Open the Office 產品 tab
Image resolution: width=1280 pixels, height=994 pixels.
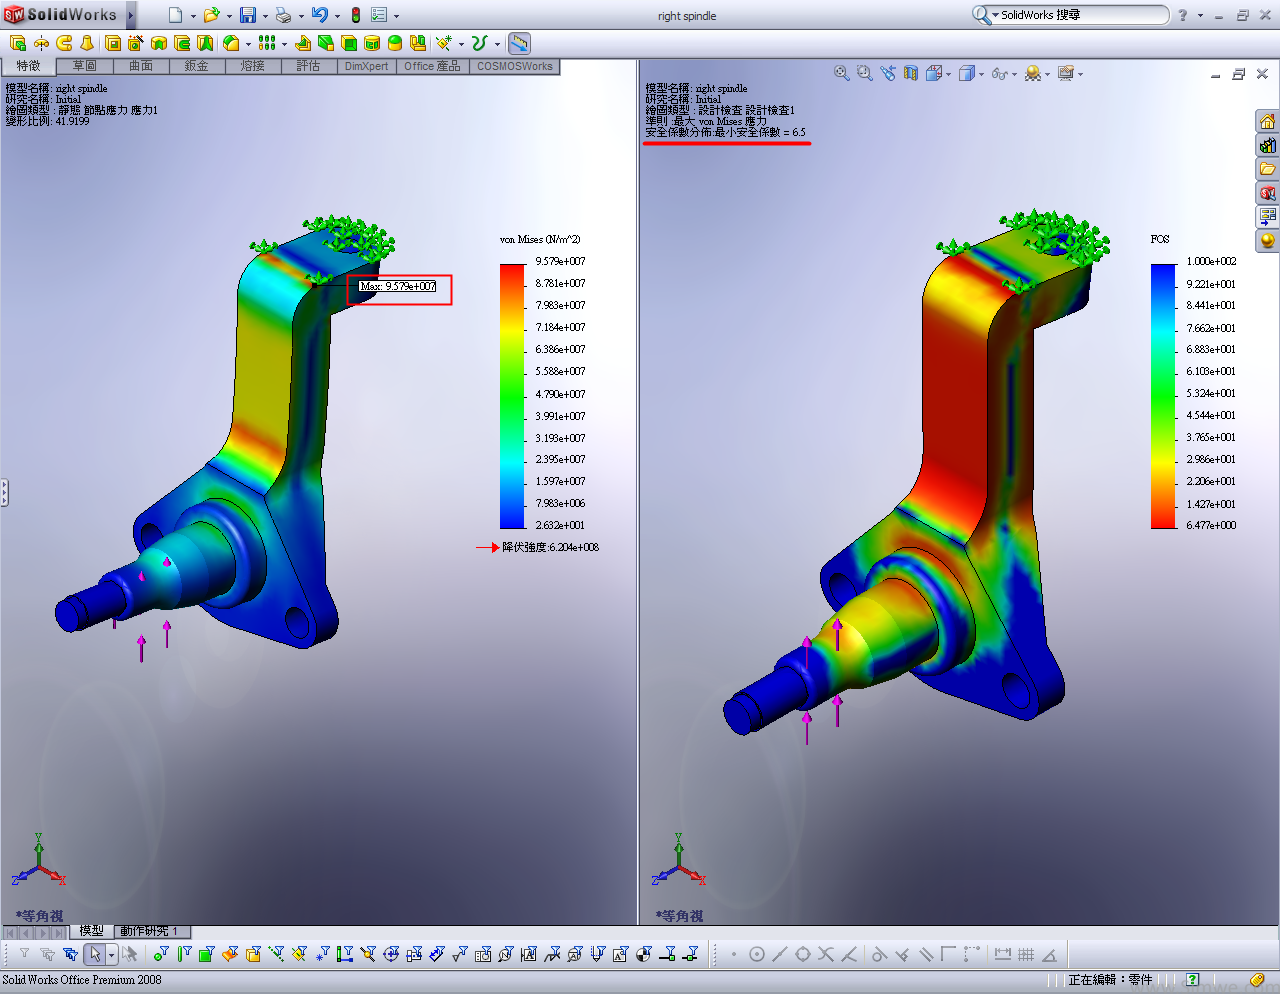coord(432,66)
